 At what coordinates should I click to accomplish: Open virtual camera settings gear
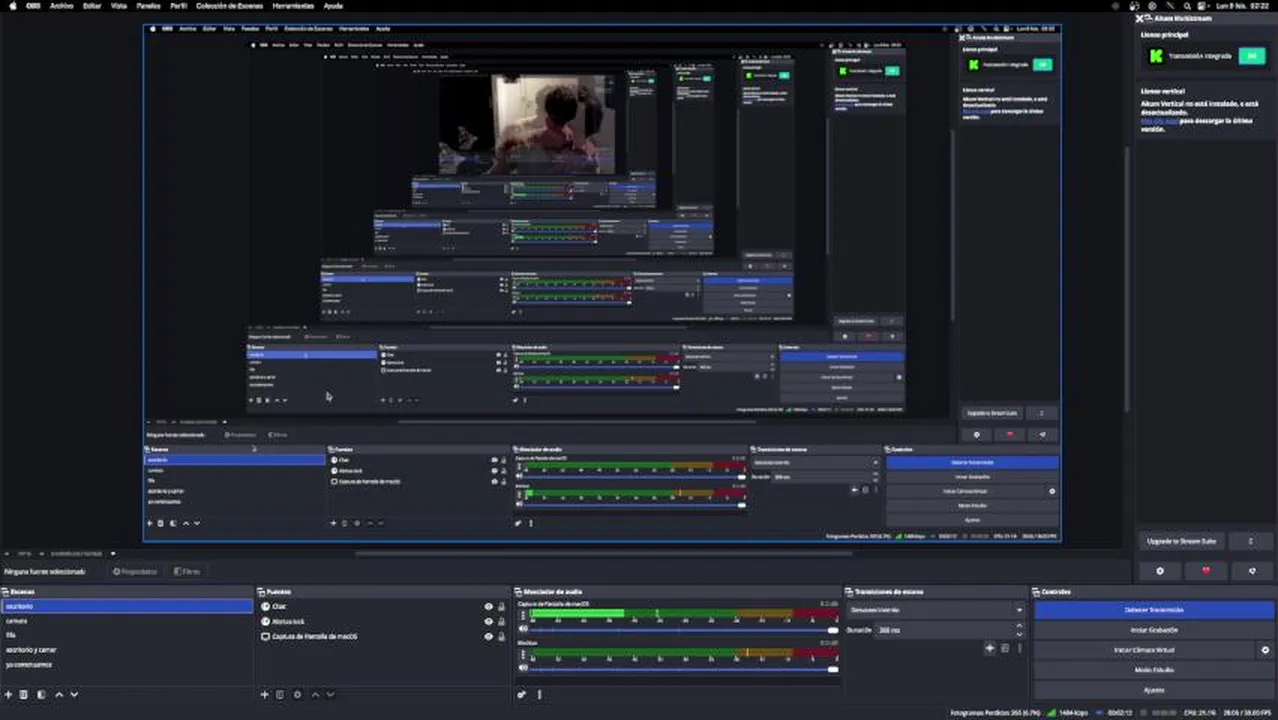coord(1265,650)
